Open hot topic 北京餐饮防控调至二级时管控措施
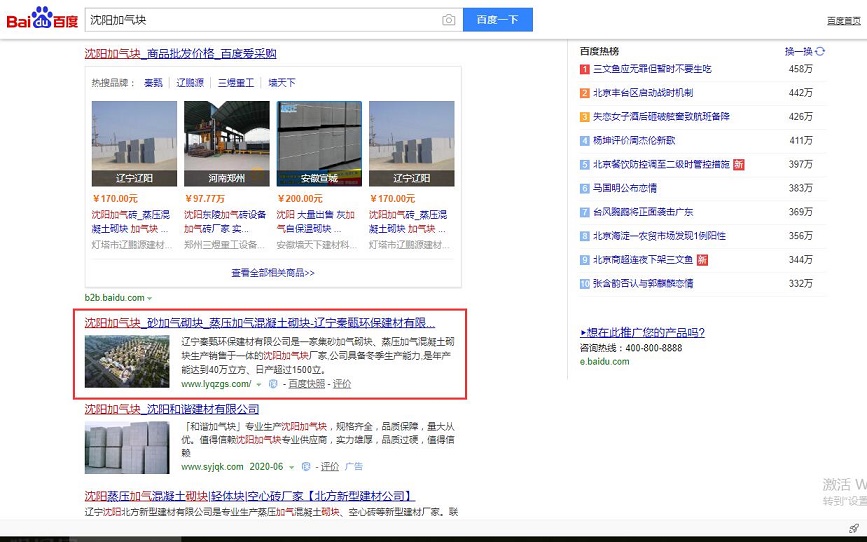This screenshot has width=867, height=542. click(x=661, y=164)
